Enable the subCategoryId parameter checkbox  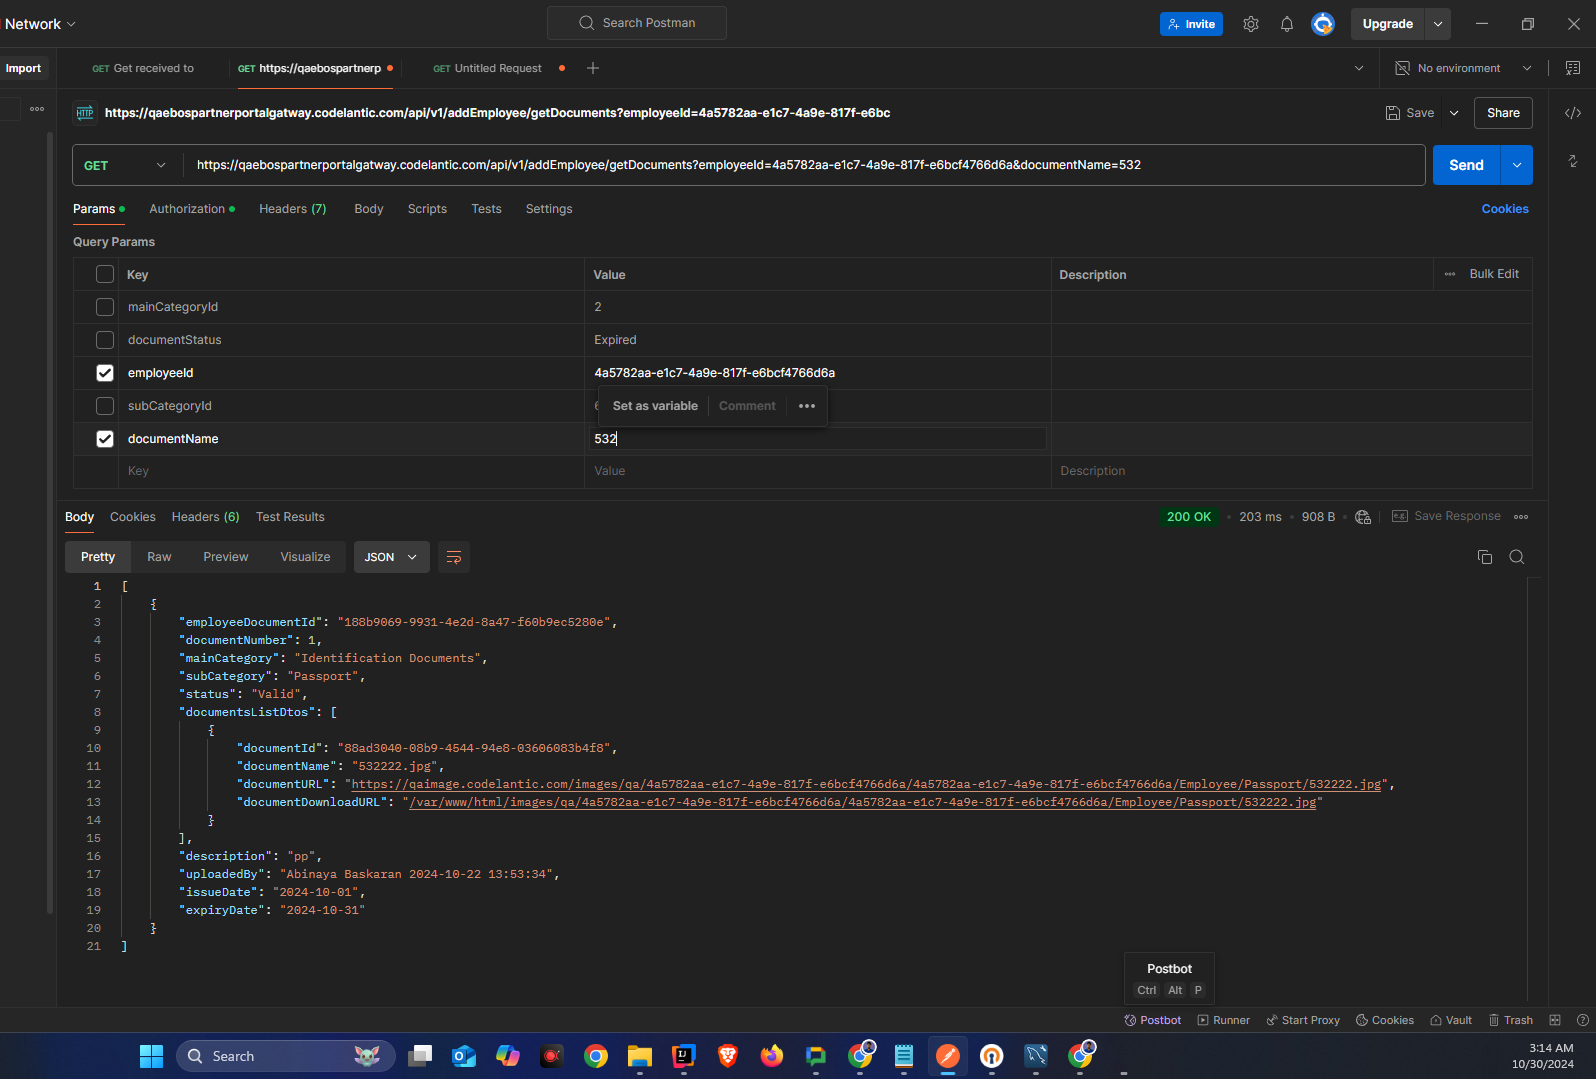click(105, 406)
